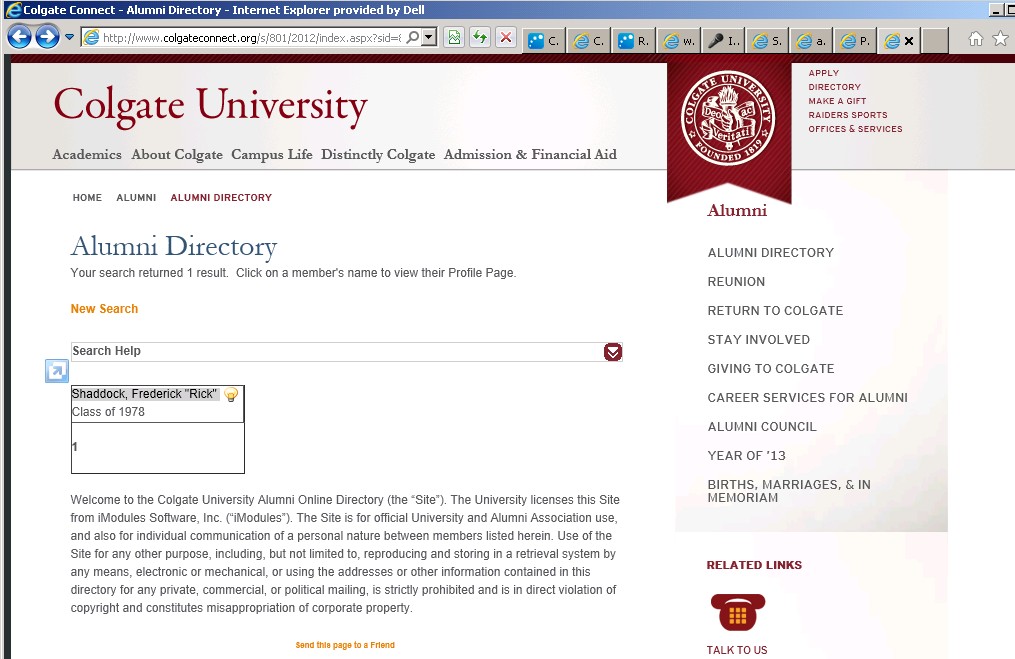Click the MAKE A GIFT link

pyautogui.click(x=837, y=101)
